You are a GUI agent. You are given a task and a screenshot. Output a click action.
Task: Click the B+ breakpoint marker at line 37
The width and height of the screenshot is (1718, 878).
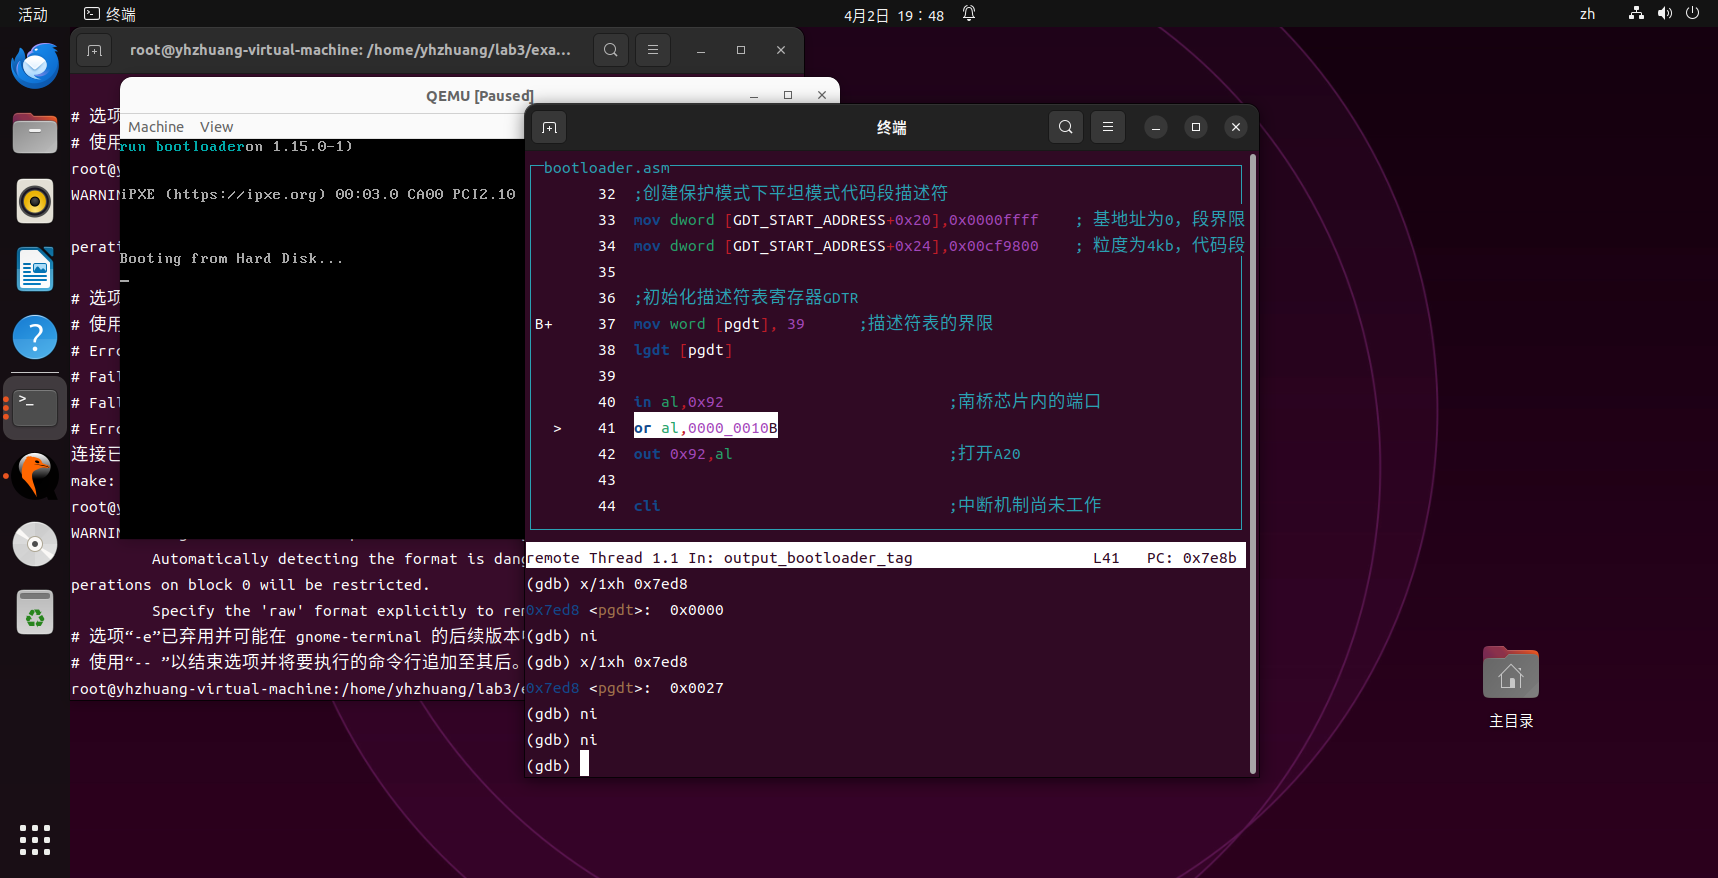[543, 324]
